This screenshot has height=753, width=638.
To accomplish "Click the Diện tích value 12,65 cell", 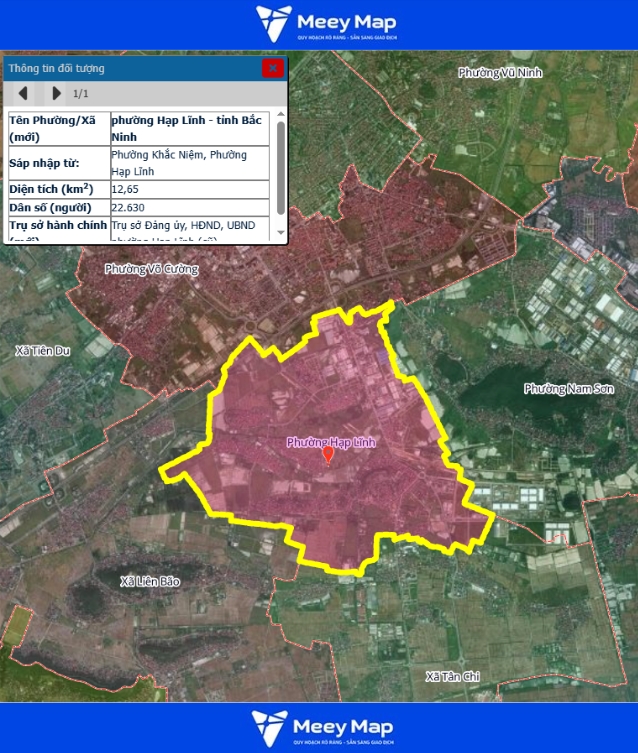I will coord(189,188).
